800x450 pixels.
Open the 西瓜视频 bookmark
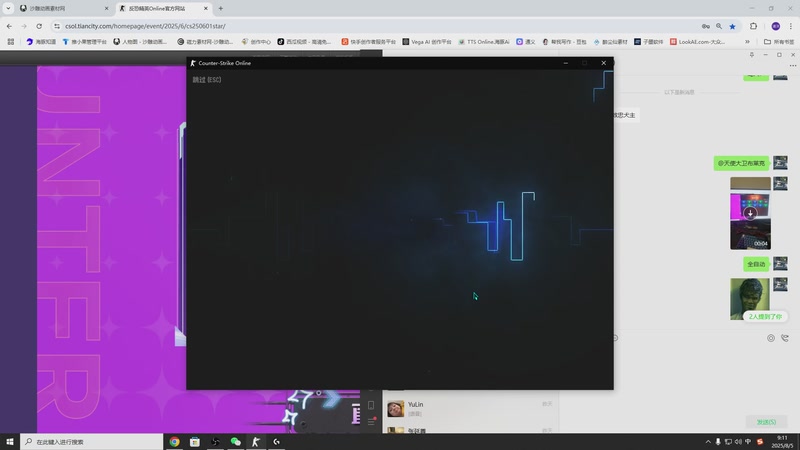point(305,41)
